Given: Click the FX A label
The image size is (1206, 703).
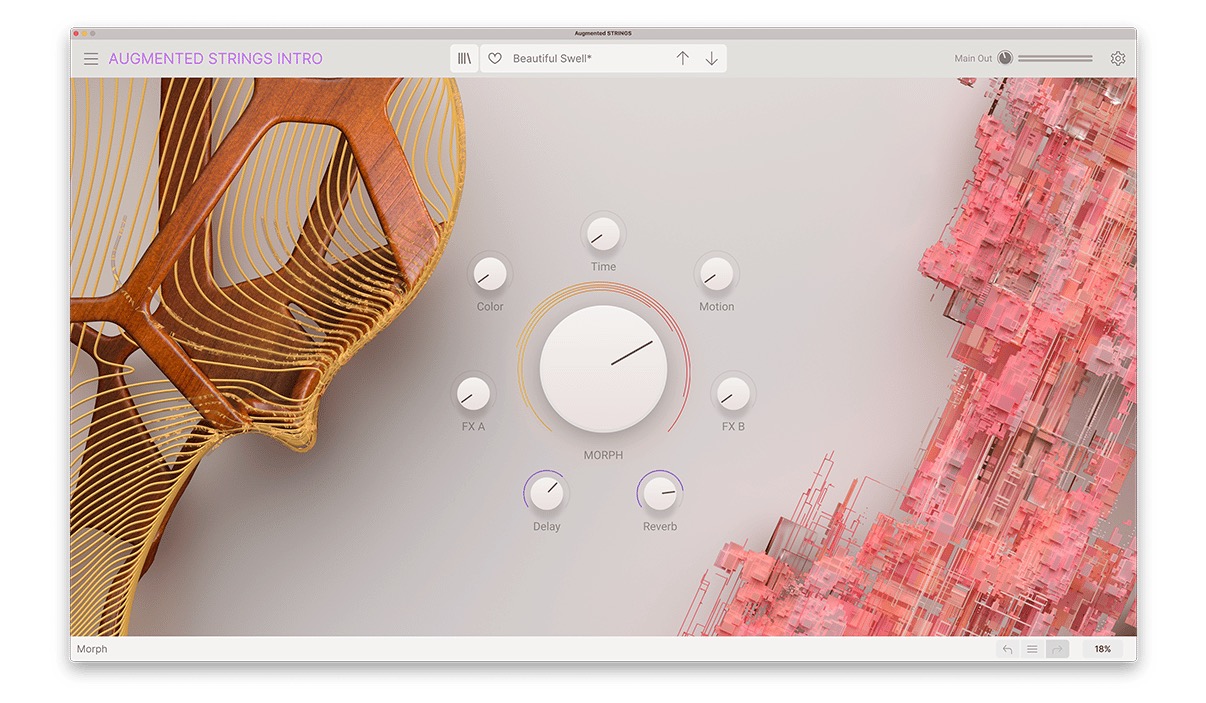Looking at the screenshot, I should (x=473, y=427).
